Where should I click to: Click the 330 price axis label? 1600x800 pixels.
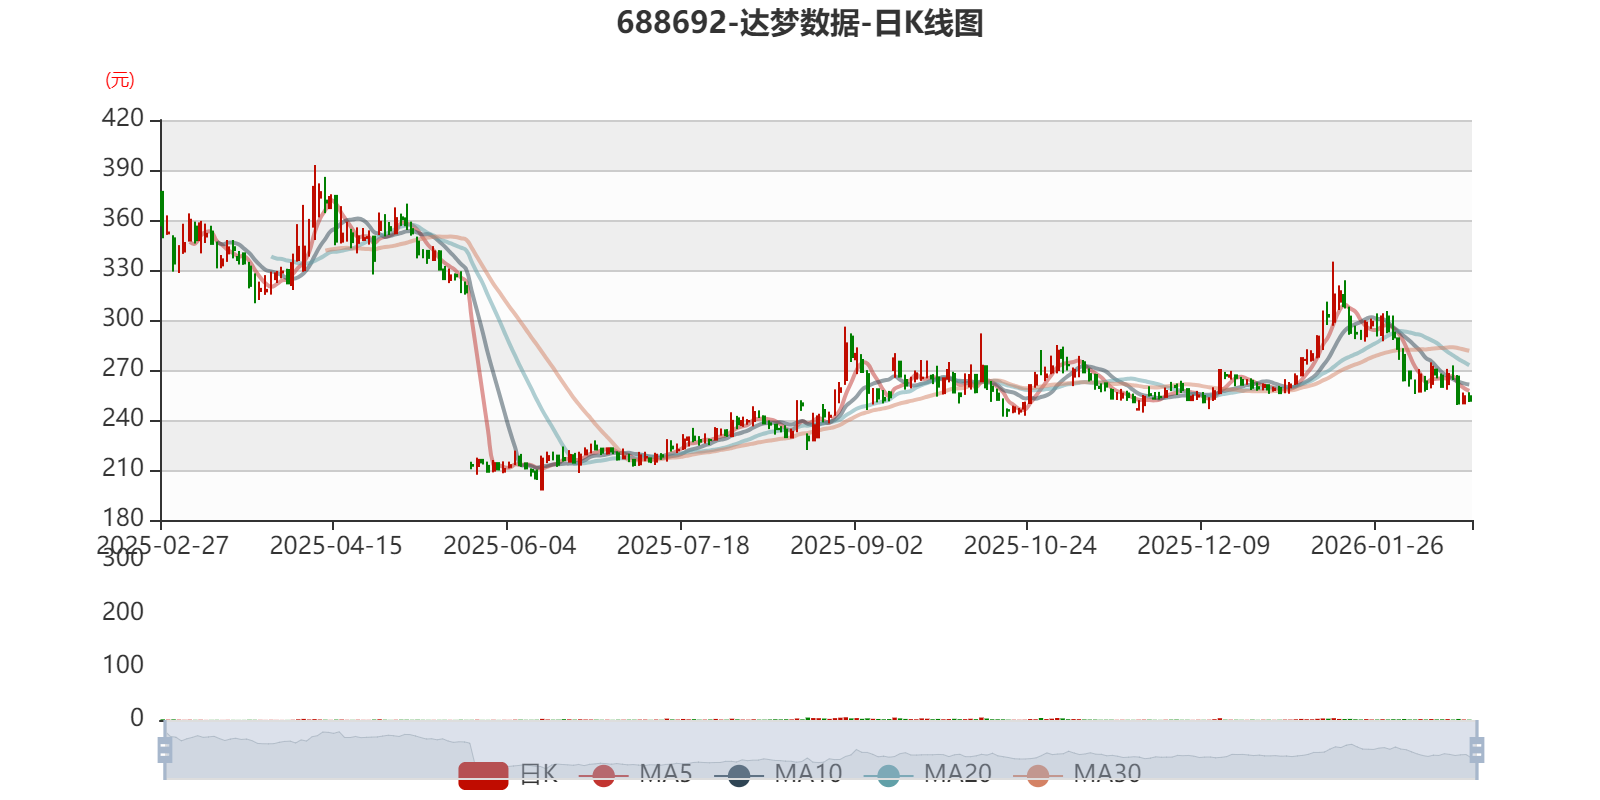click(123, 268)
